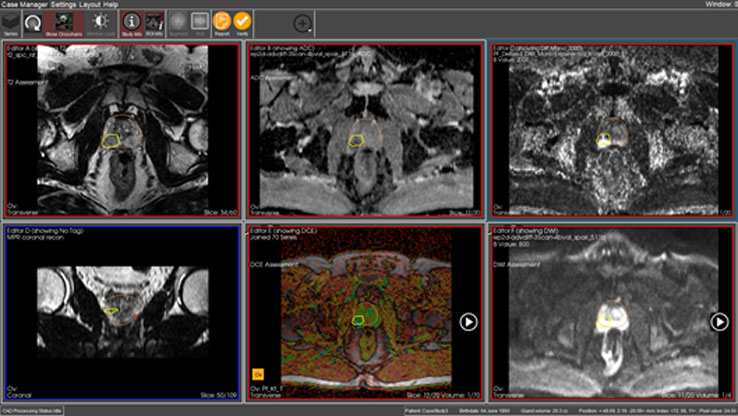
Task: Generate the Report with orange icon
Action: (x=222, y=24)
